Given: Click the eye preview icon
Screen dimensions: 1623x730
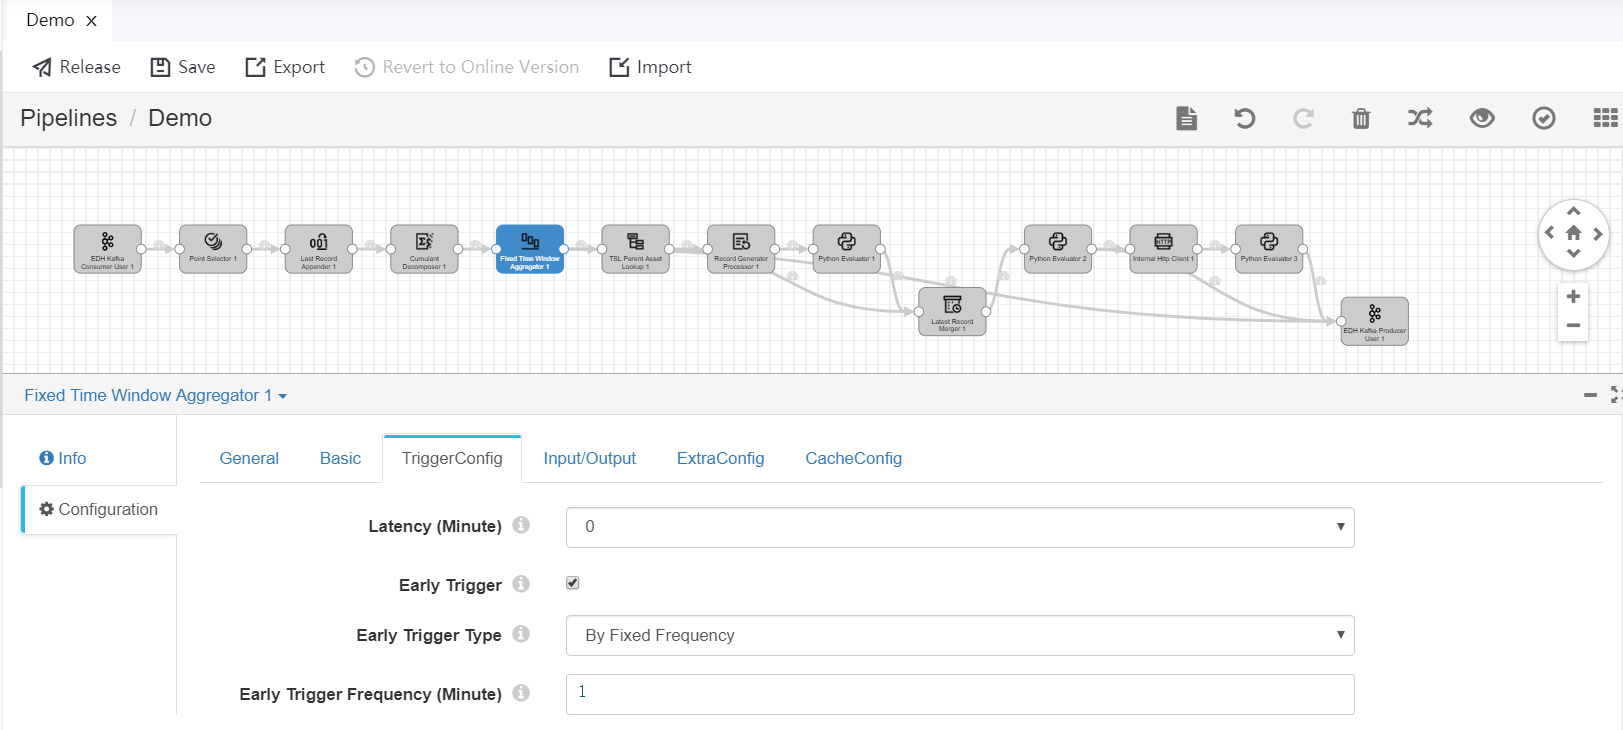Looking at the screenshot, I should [1482, 118].
